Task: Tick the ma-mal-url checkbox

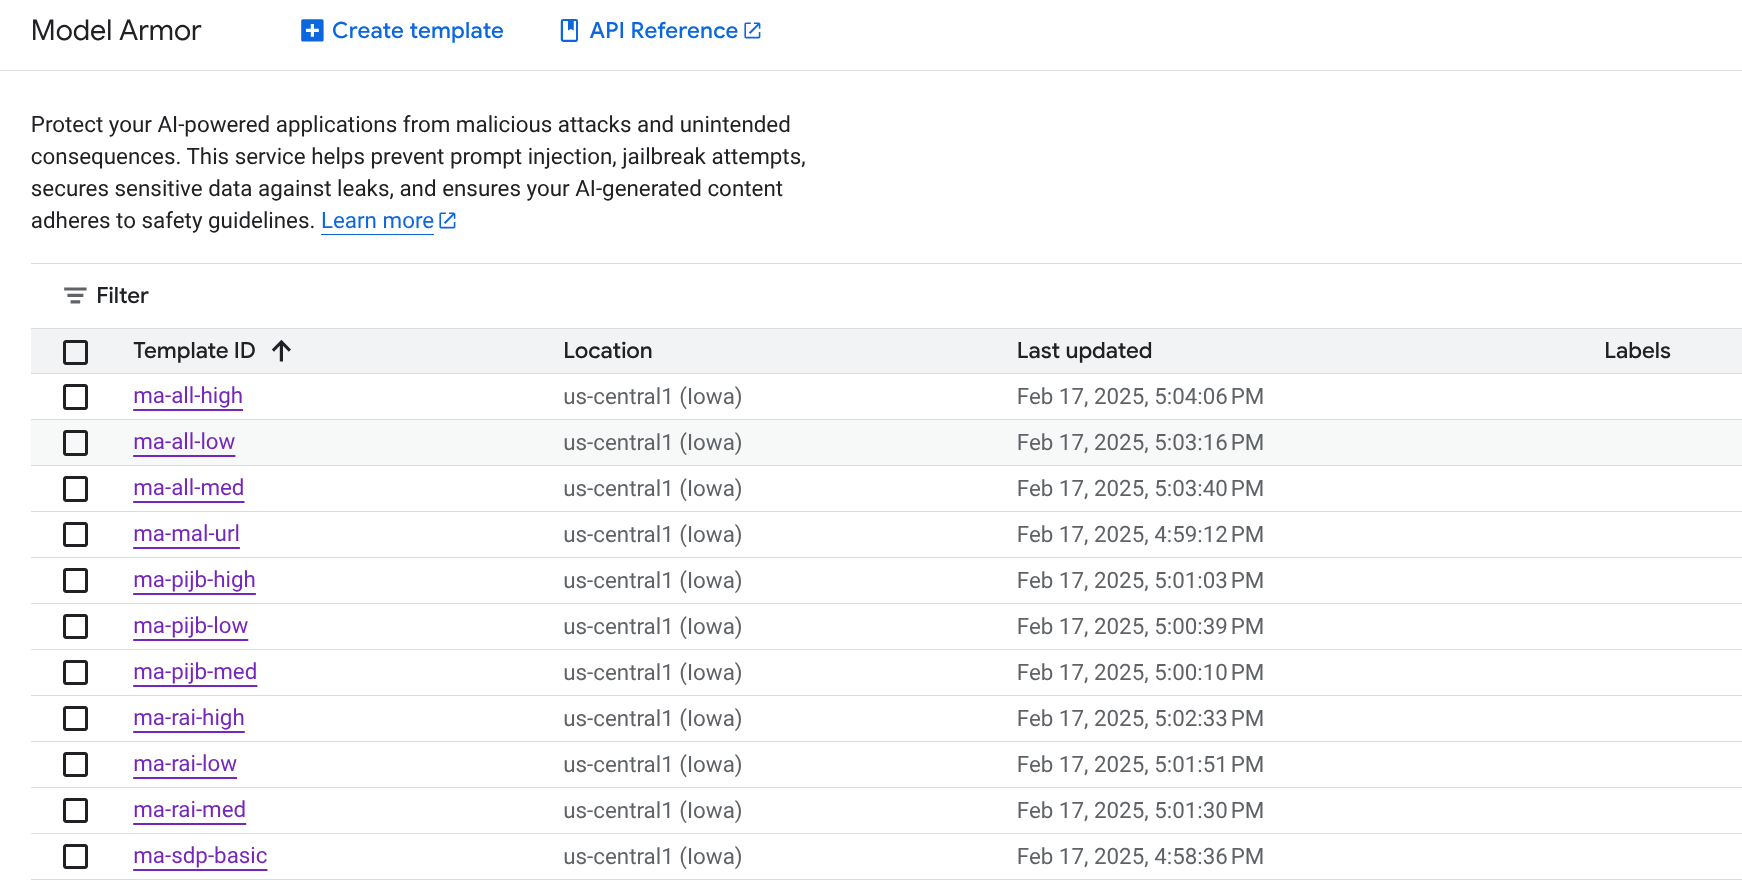Action: pyautogui.click(x=75, y=535)
